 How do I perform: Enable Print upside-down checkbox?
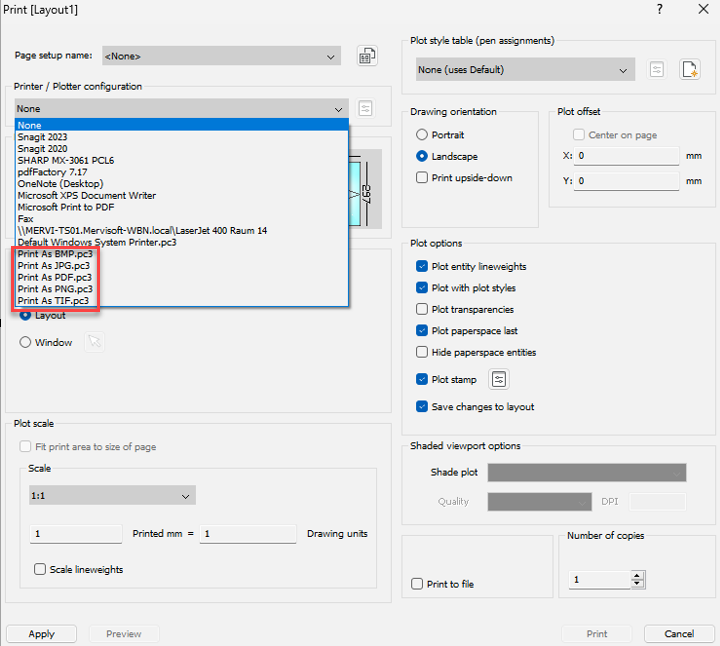tap(422, 178)
